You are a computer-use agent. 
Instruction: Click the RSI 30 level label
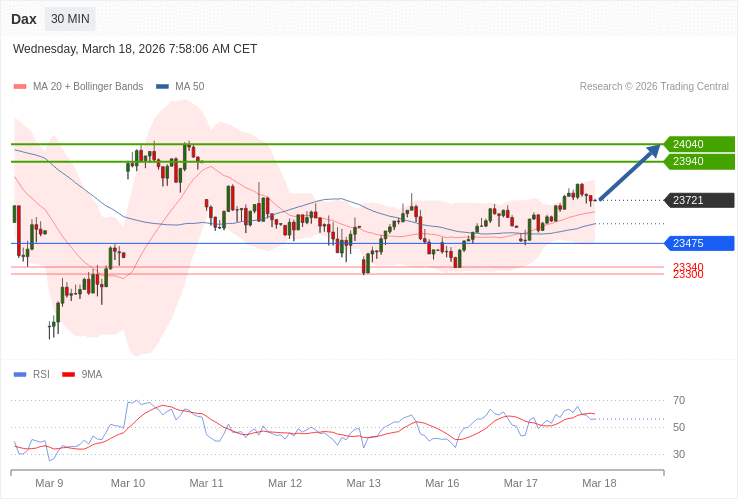tap(679, 454)
